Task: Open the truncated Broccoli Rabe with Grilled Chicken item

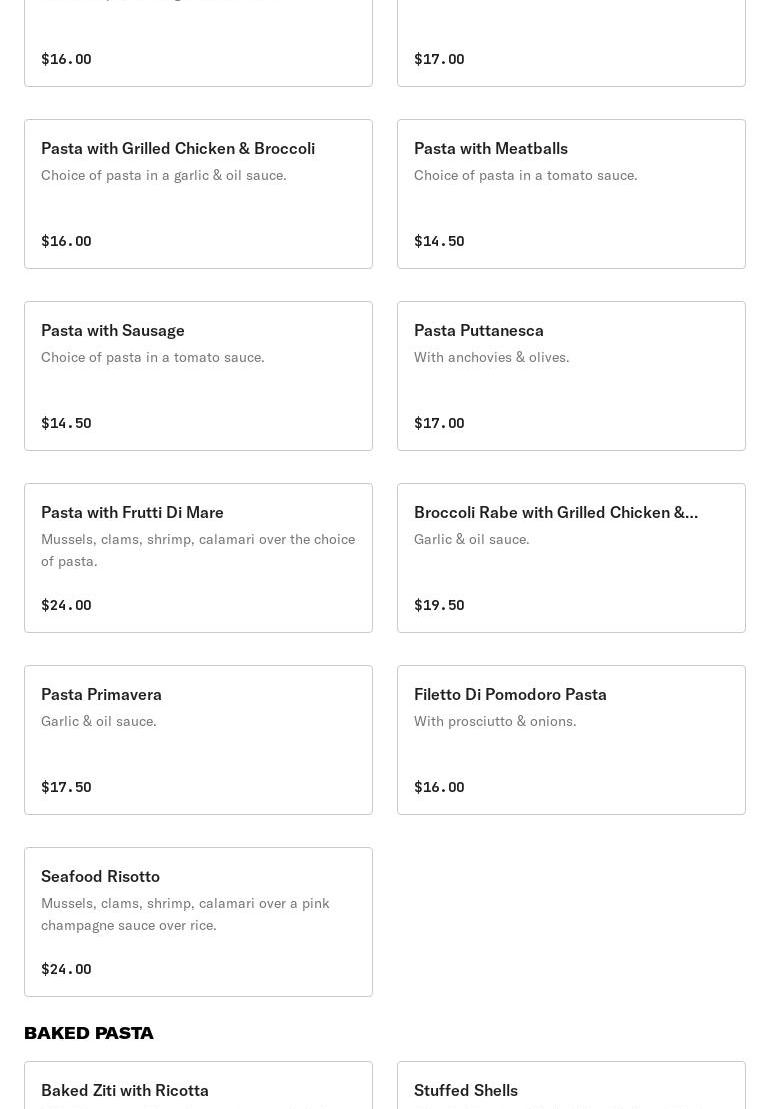Action: click(x=571, y=558)
